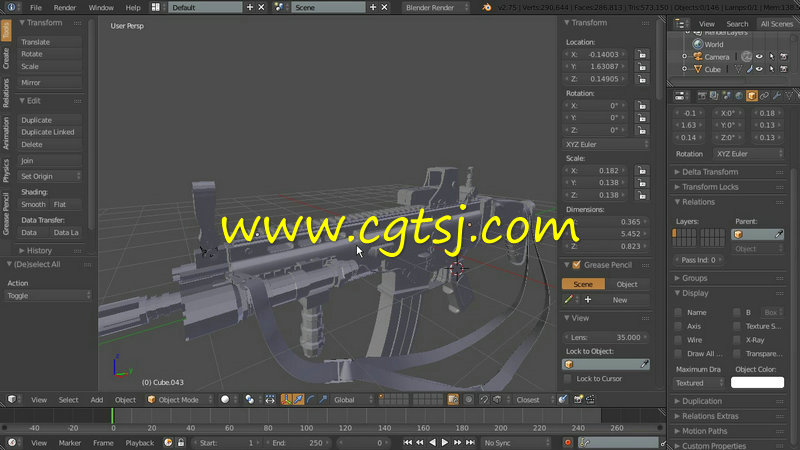
Task: Enable the Wire display checkbox
Action: point(678,340)
